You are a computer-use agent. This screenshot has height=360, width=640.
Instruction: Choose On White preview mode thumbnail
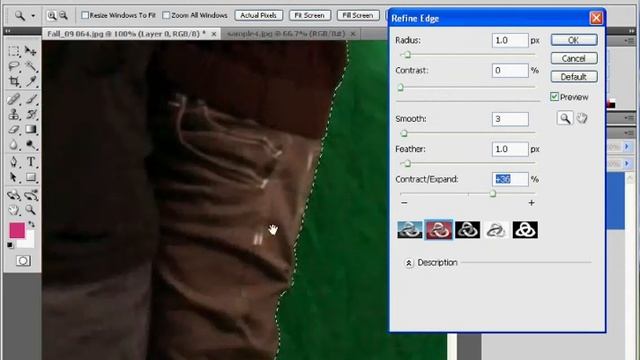(496, 230)
